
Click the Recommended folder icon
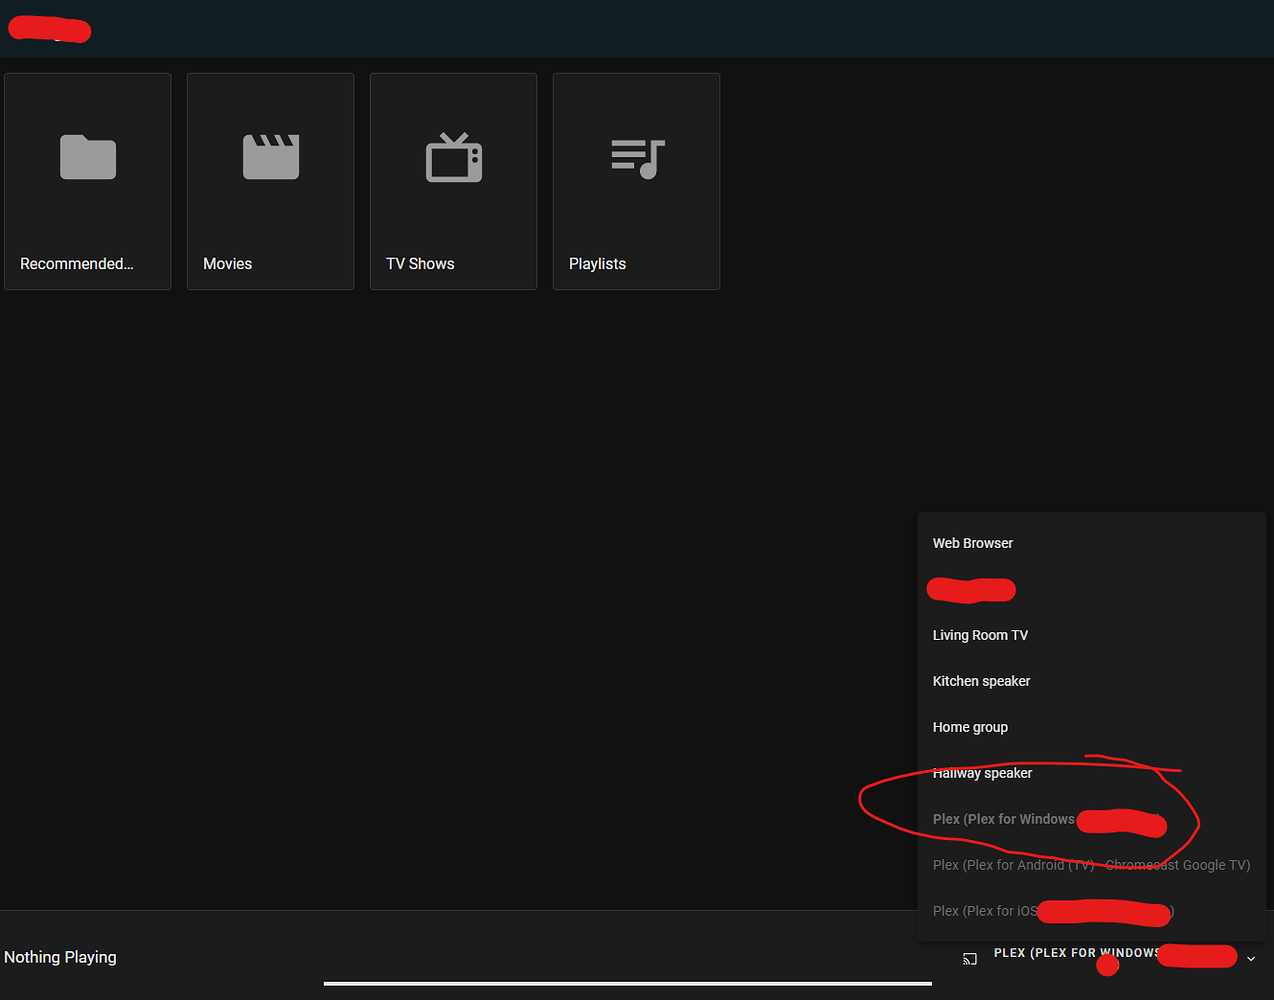(87, 157)
